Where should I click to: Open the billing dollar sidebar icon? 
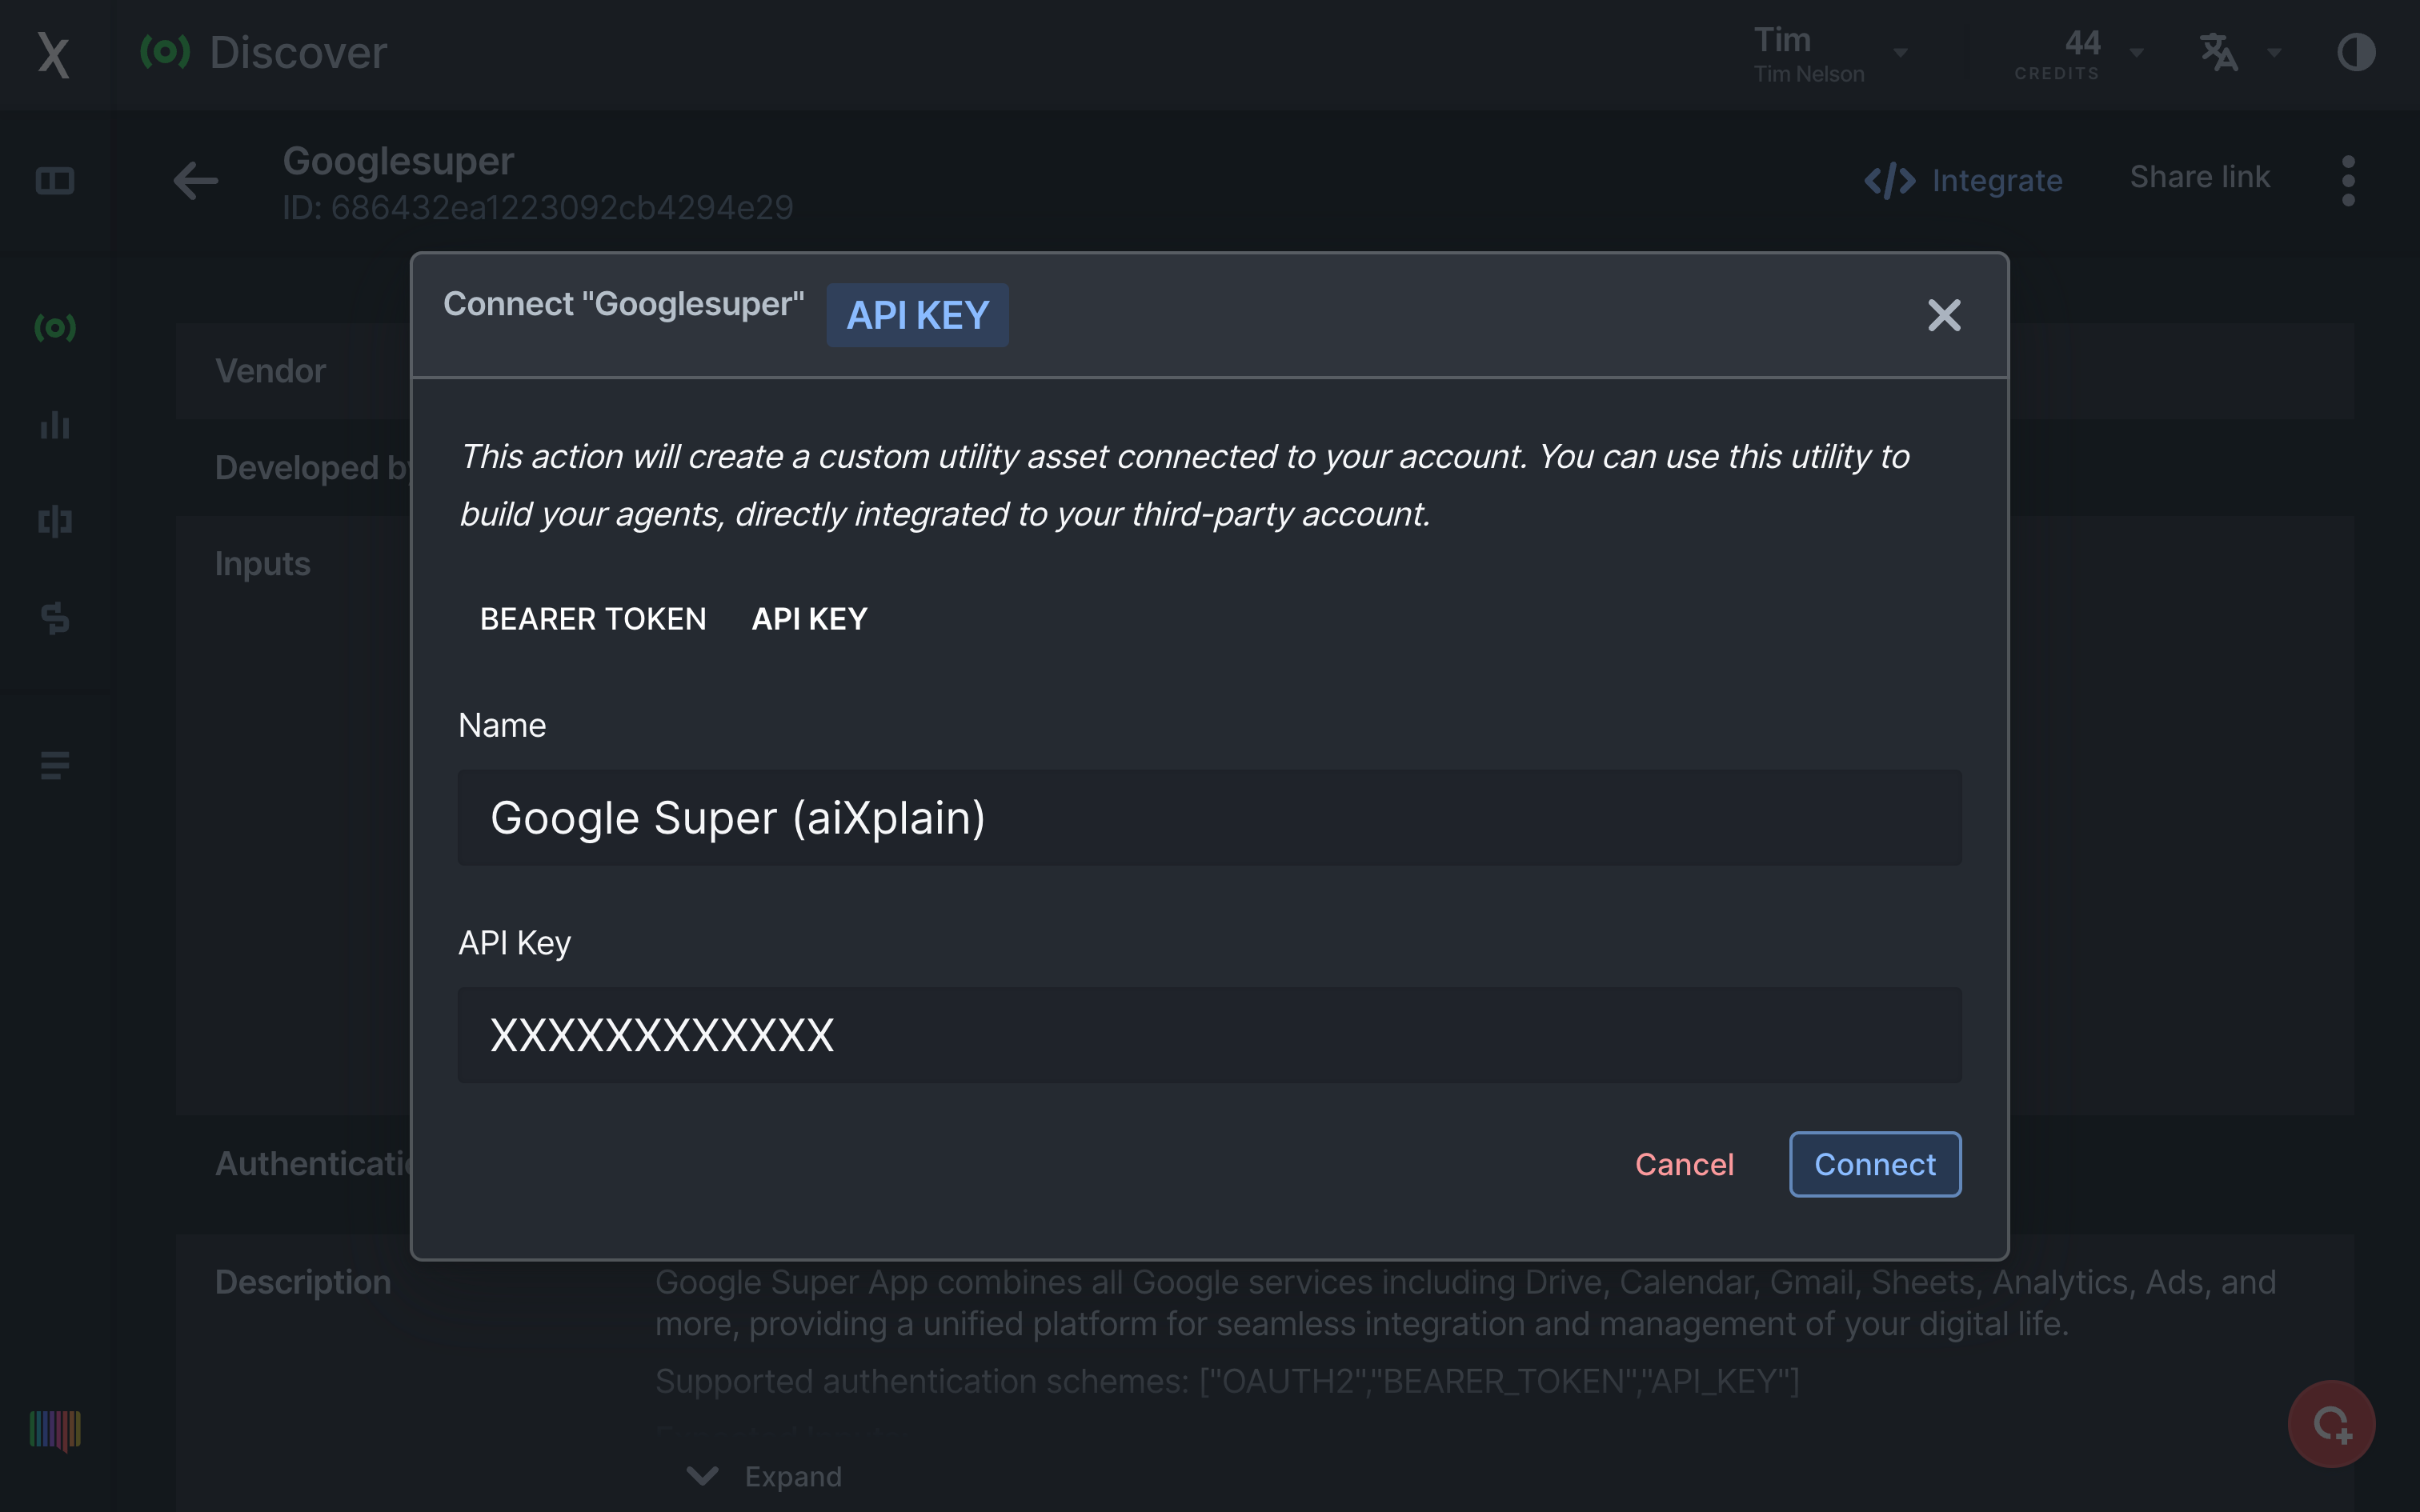[x=55, y=618]
